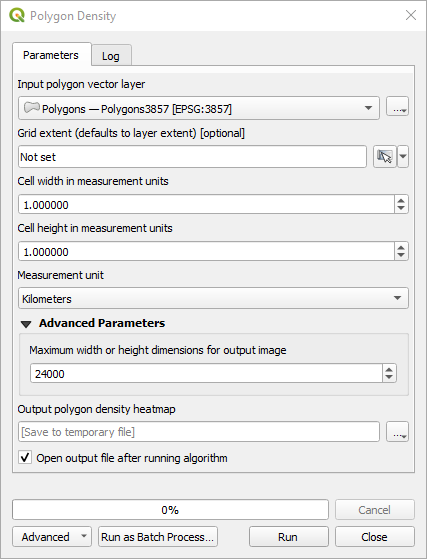Click Run as Batch Process button

coord(158,537)
